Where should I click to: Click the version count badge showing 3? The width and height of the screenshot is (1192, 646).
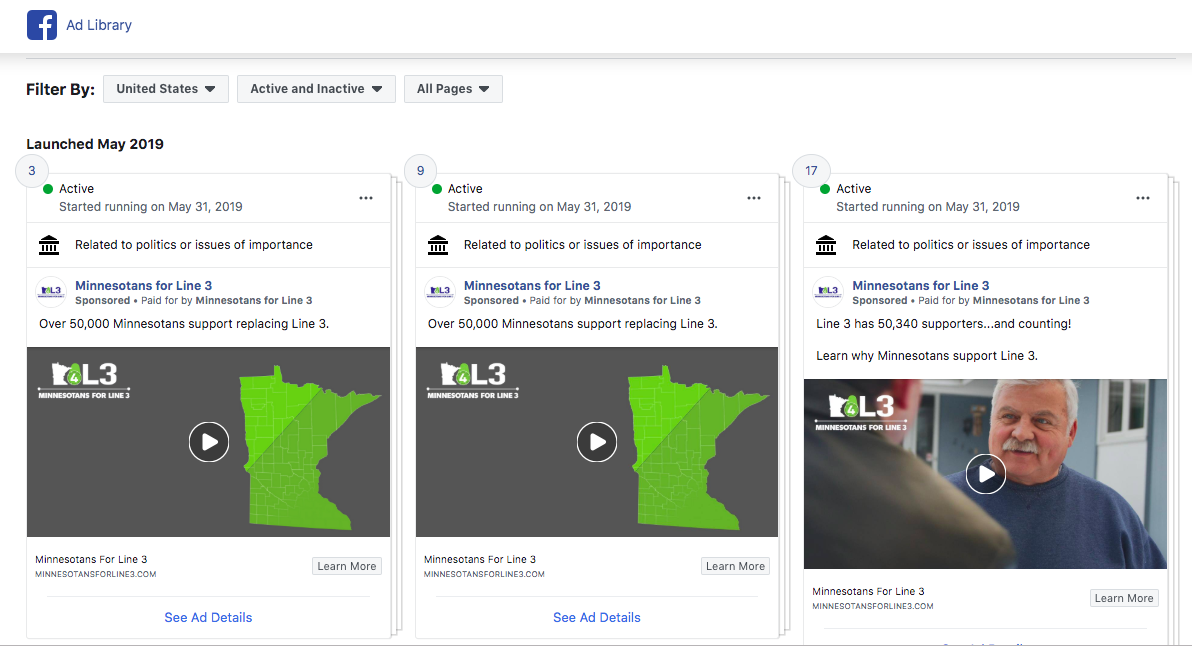32,171
